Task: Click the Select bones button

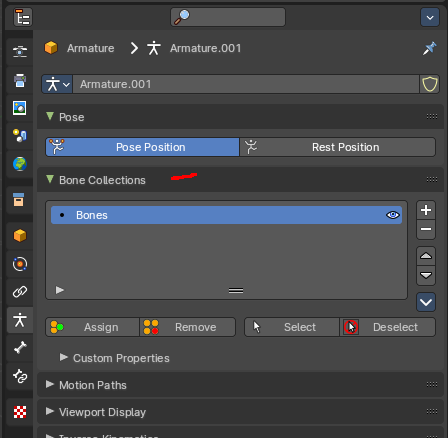Action: coord(292,327)
